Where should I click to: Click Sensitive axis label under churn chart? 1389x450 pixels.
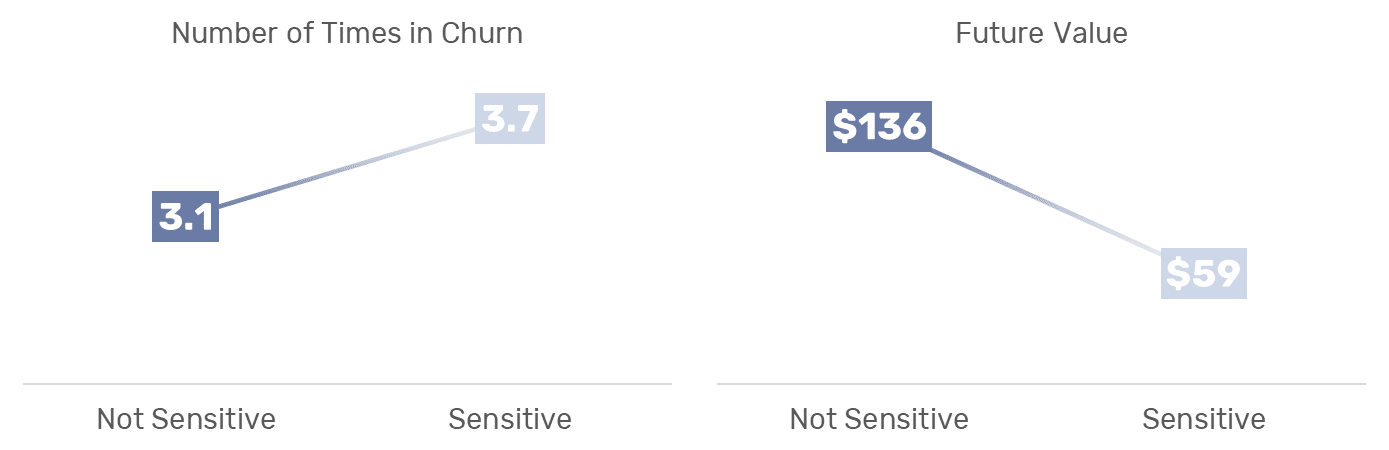pyautogui.click(x=510, y=418)
